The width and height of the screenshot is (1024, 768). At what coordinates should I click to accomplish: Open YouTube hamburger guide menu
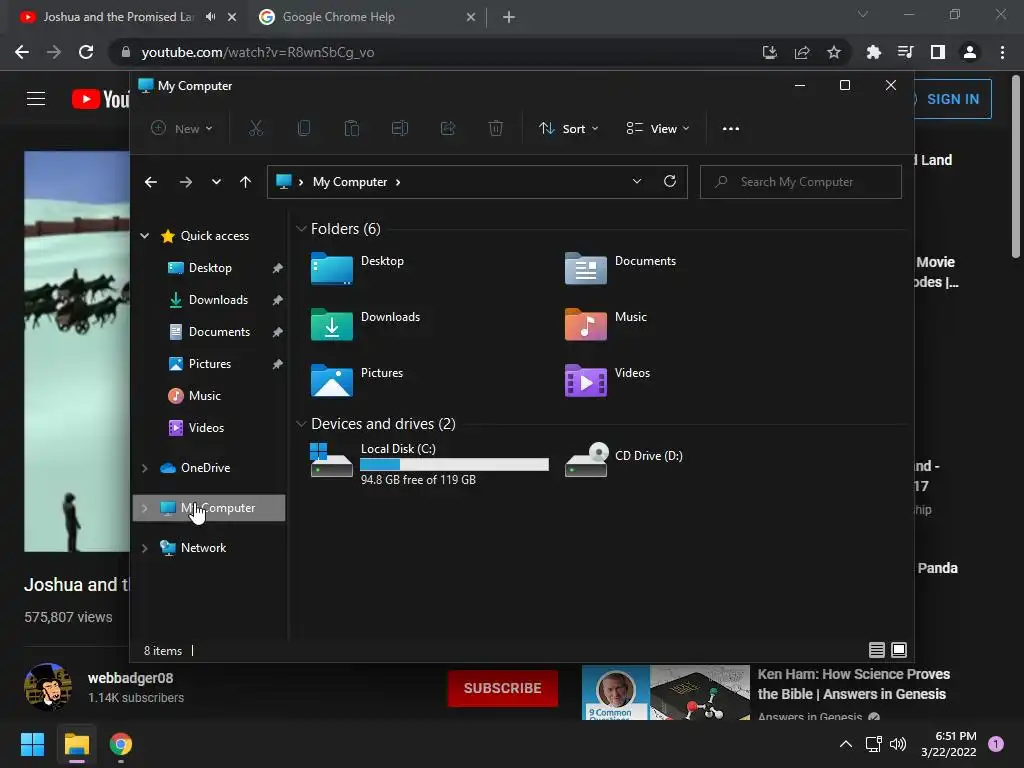click(36, 99)
